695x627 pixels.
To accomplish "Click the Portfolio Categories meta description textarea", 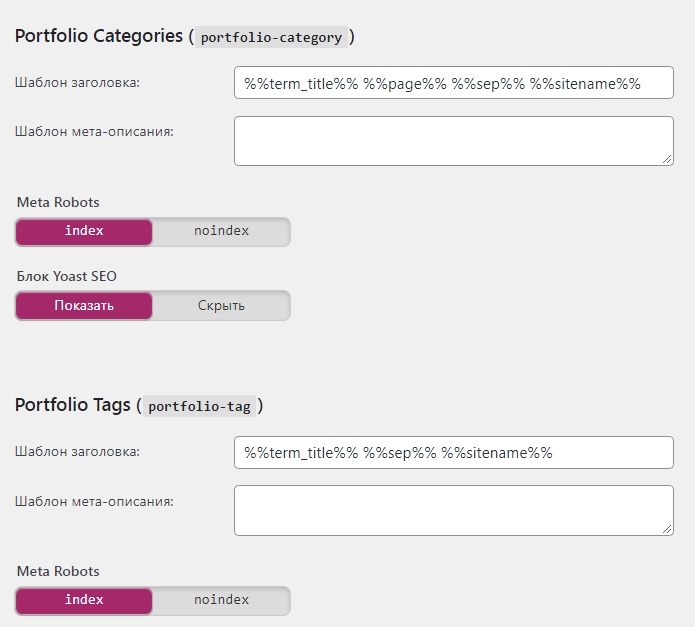I will (453, 141).
